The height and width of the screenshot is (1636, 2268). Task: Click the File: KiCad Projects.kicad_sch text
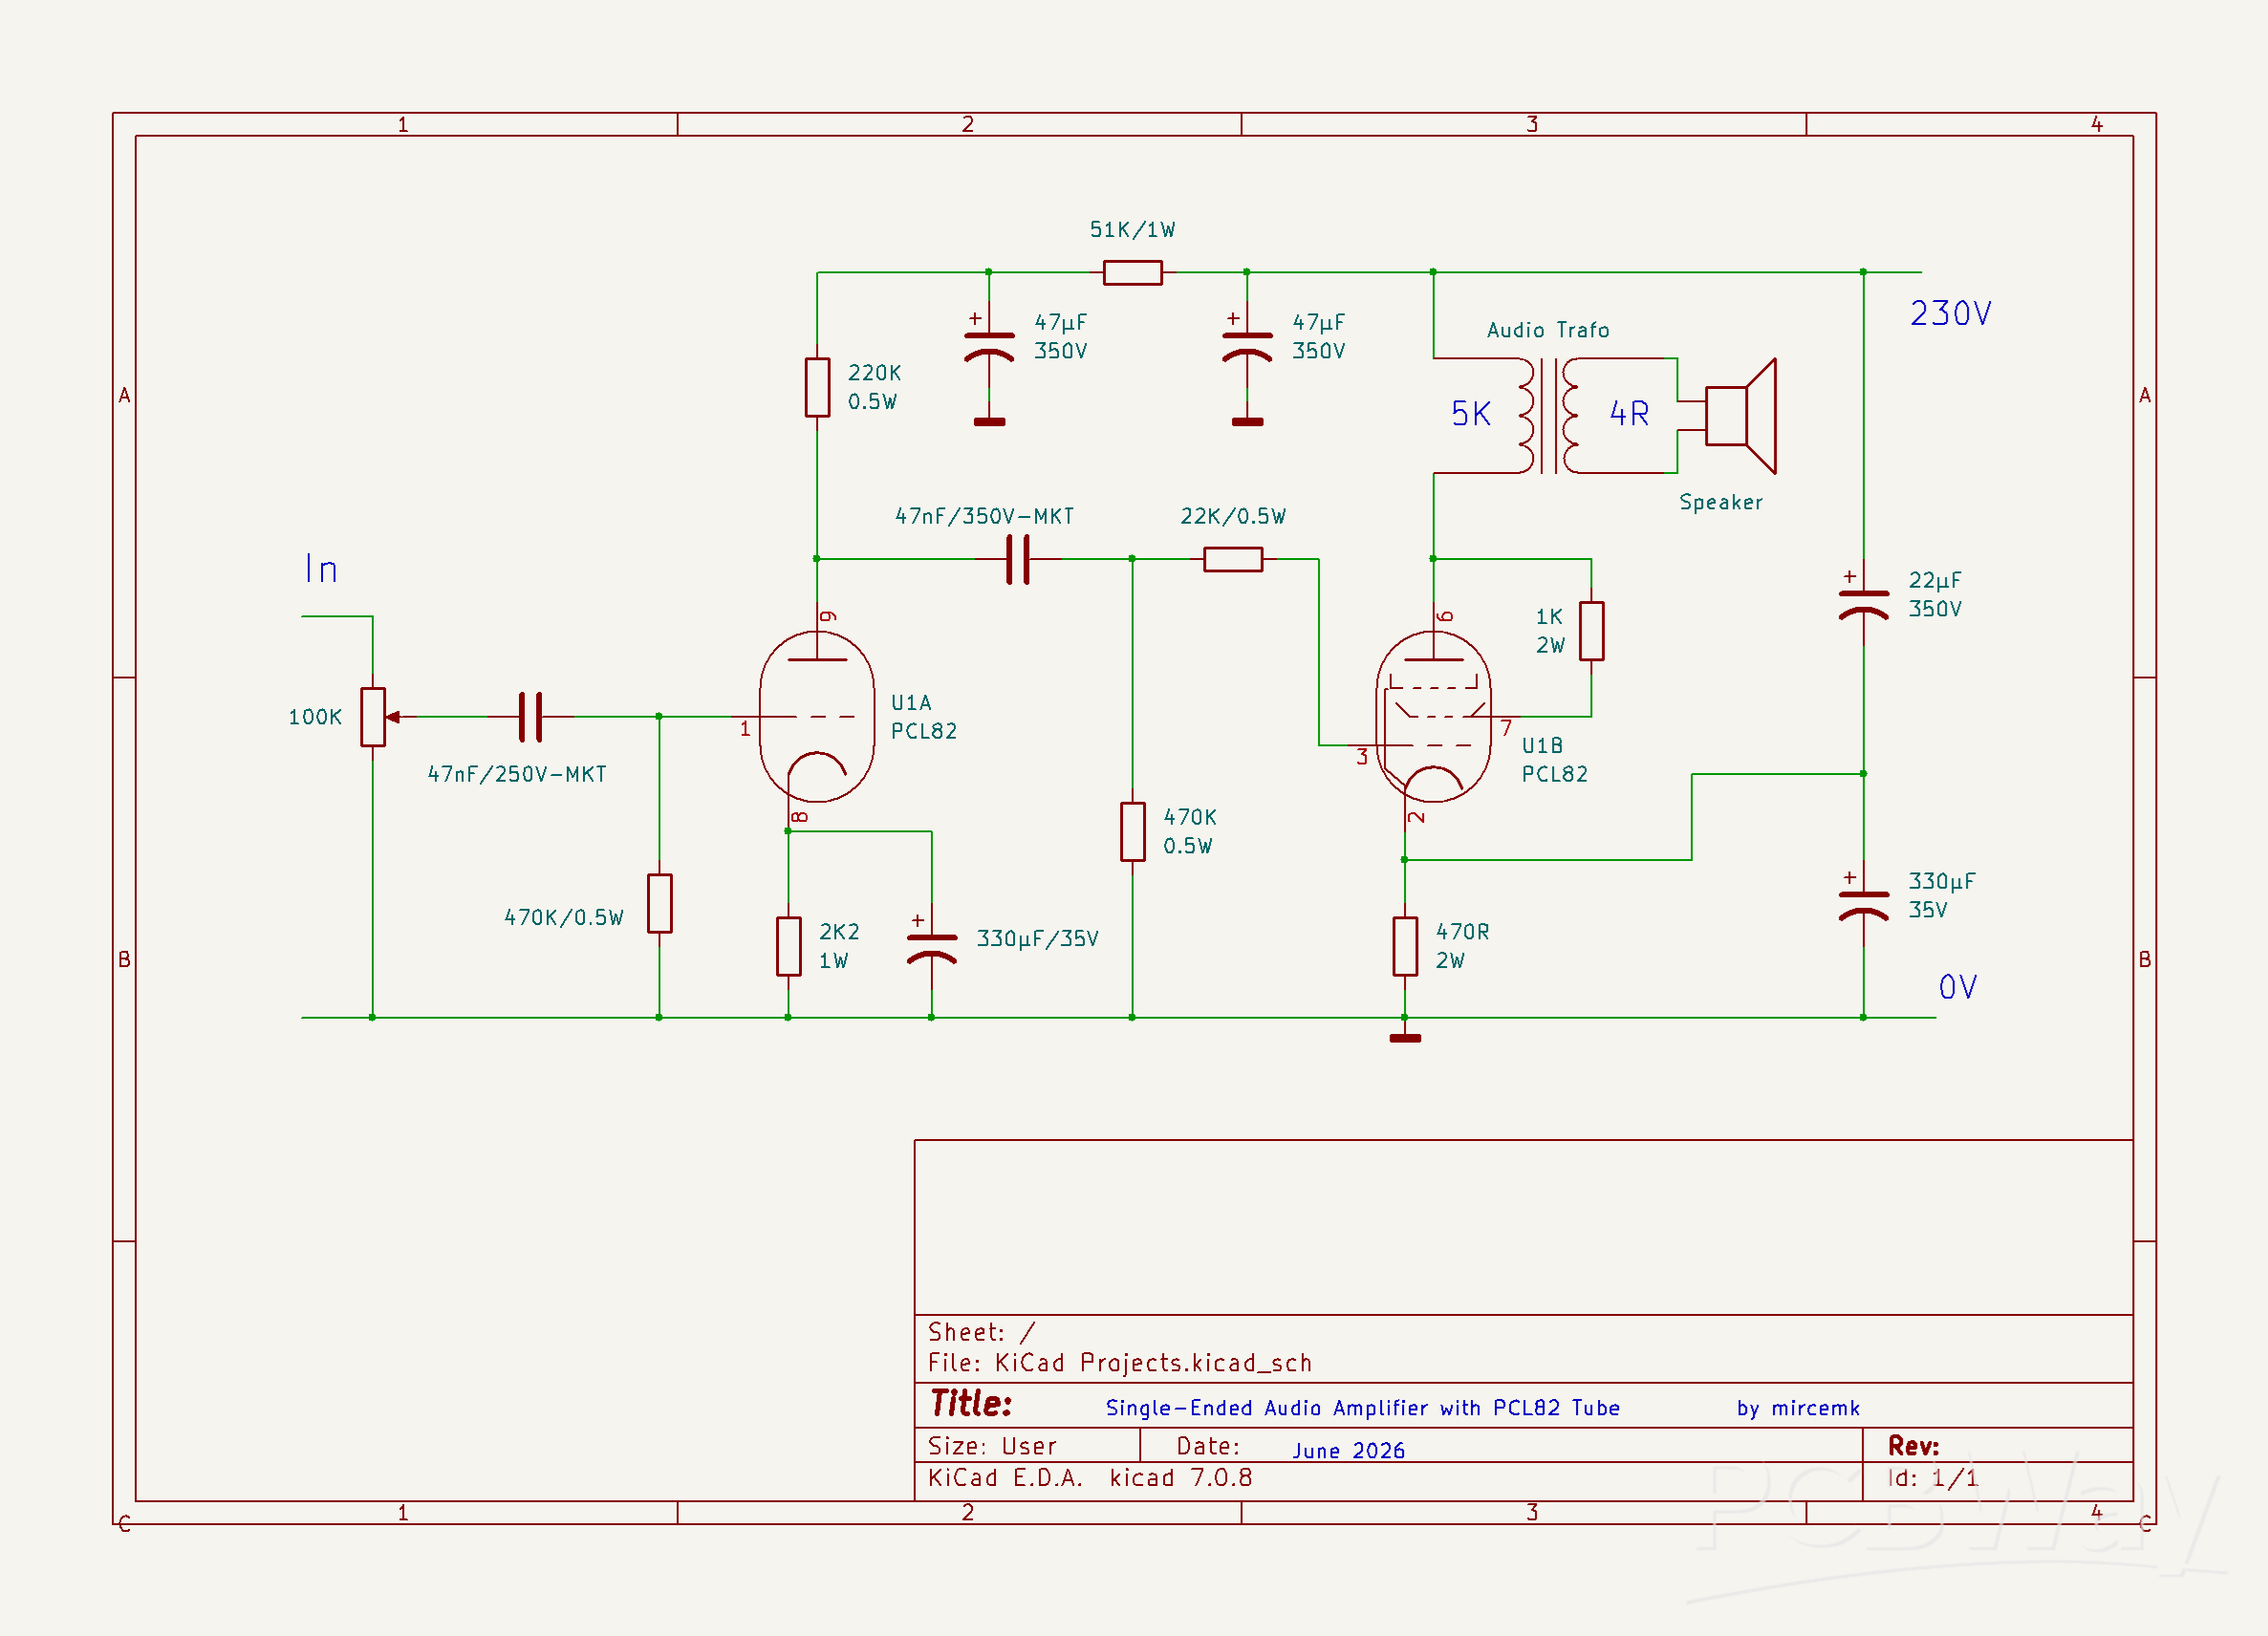pyautogui.click(x=1119, y=1363)
